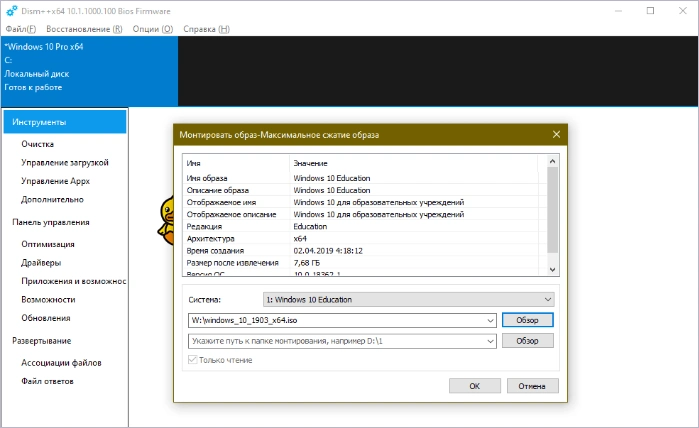Expand the Система dropdown list
Viewport: 699px width, 428px height.
[x=547, y=299]
